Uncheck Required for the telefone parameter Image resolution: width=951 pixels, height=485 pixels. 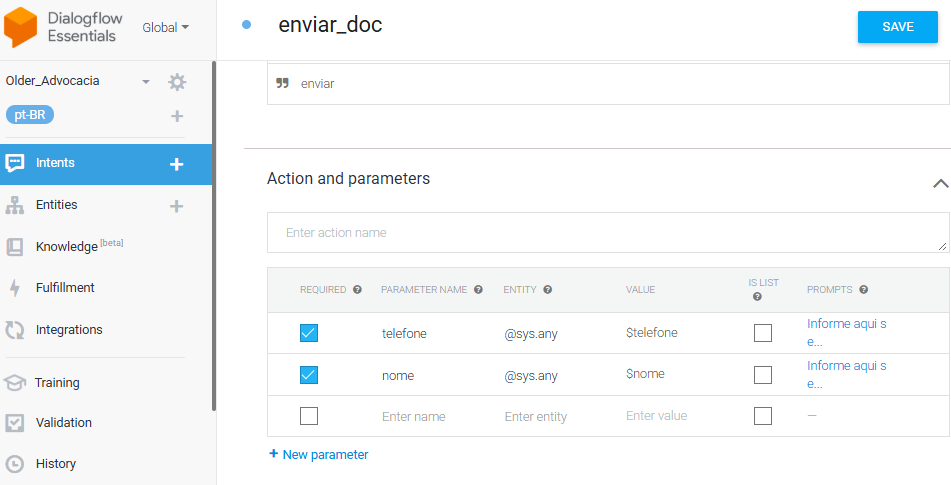309,333
